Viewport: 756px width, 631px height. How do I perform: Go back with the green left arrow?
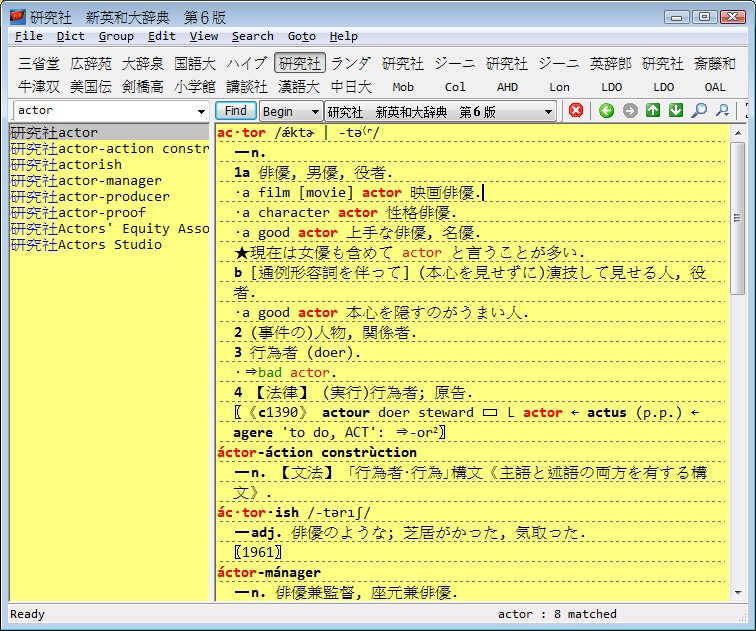click(607, 111)
